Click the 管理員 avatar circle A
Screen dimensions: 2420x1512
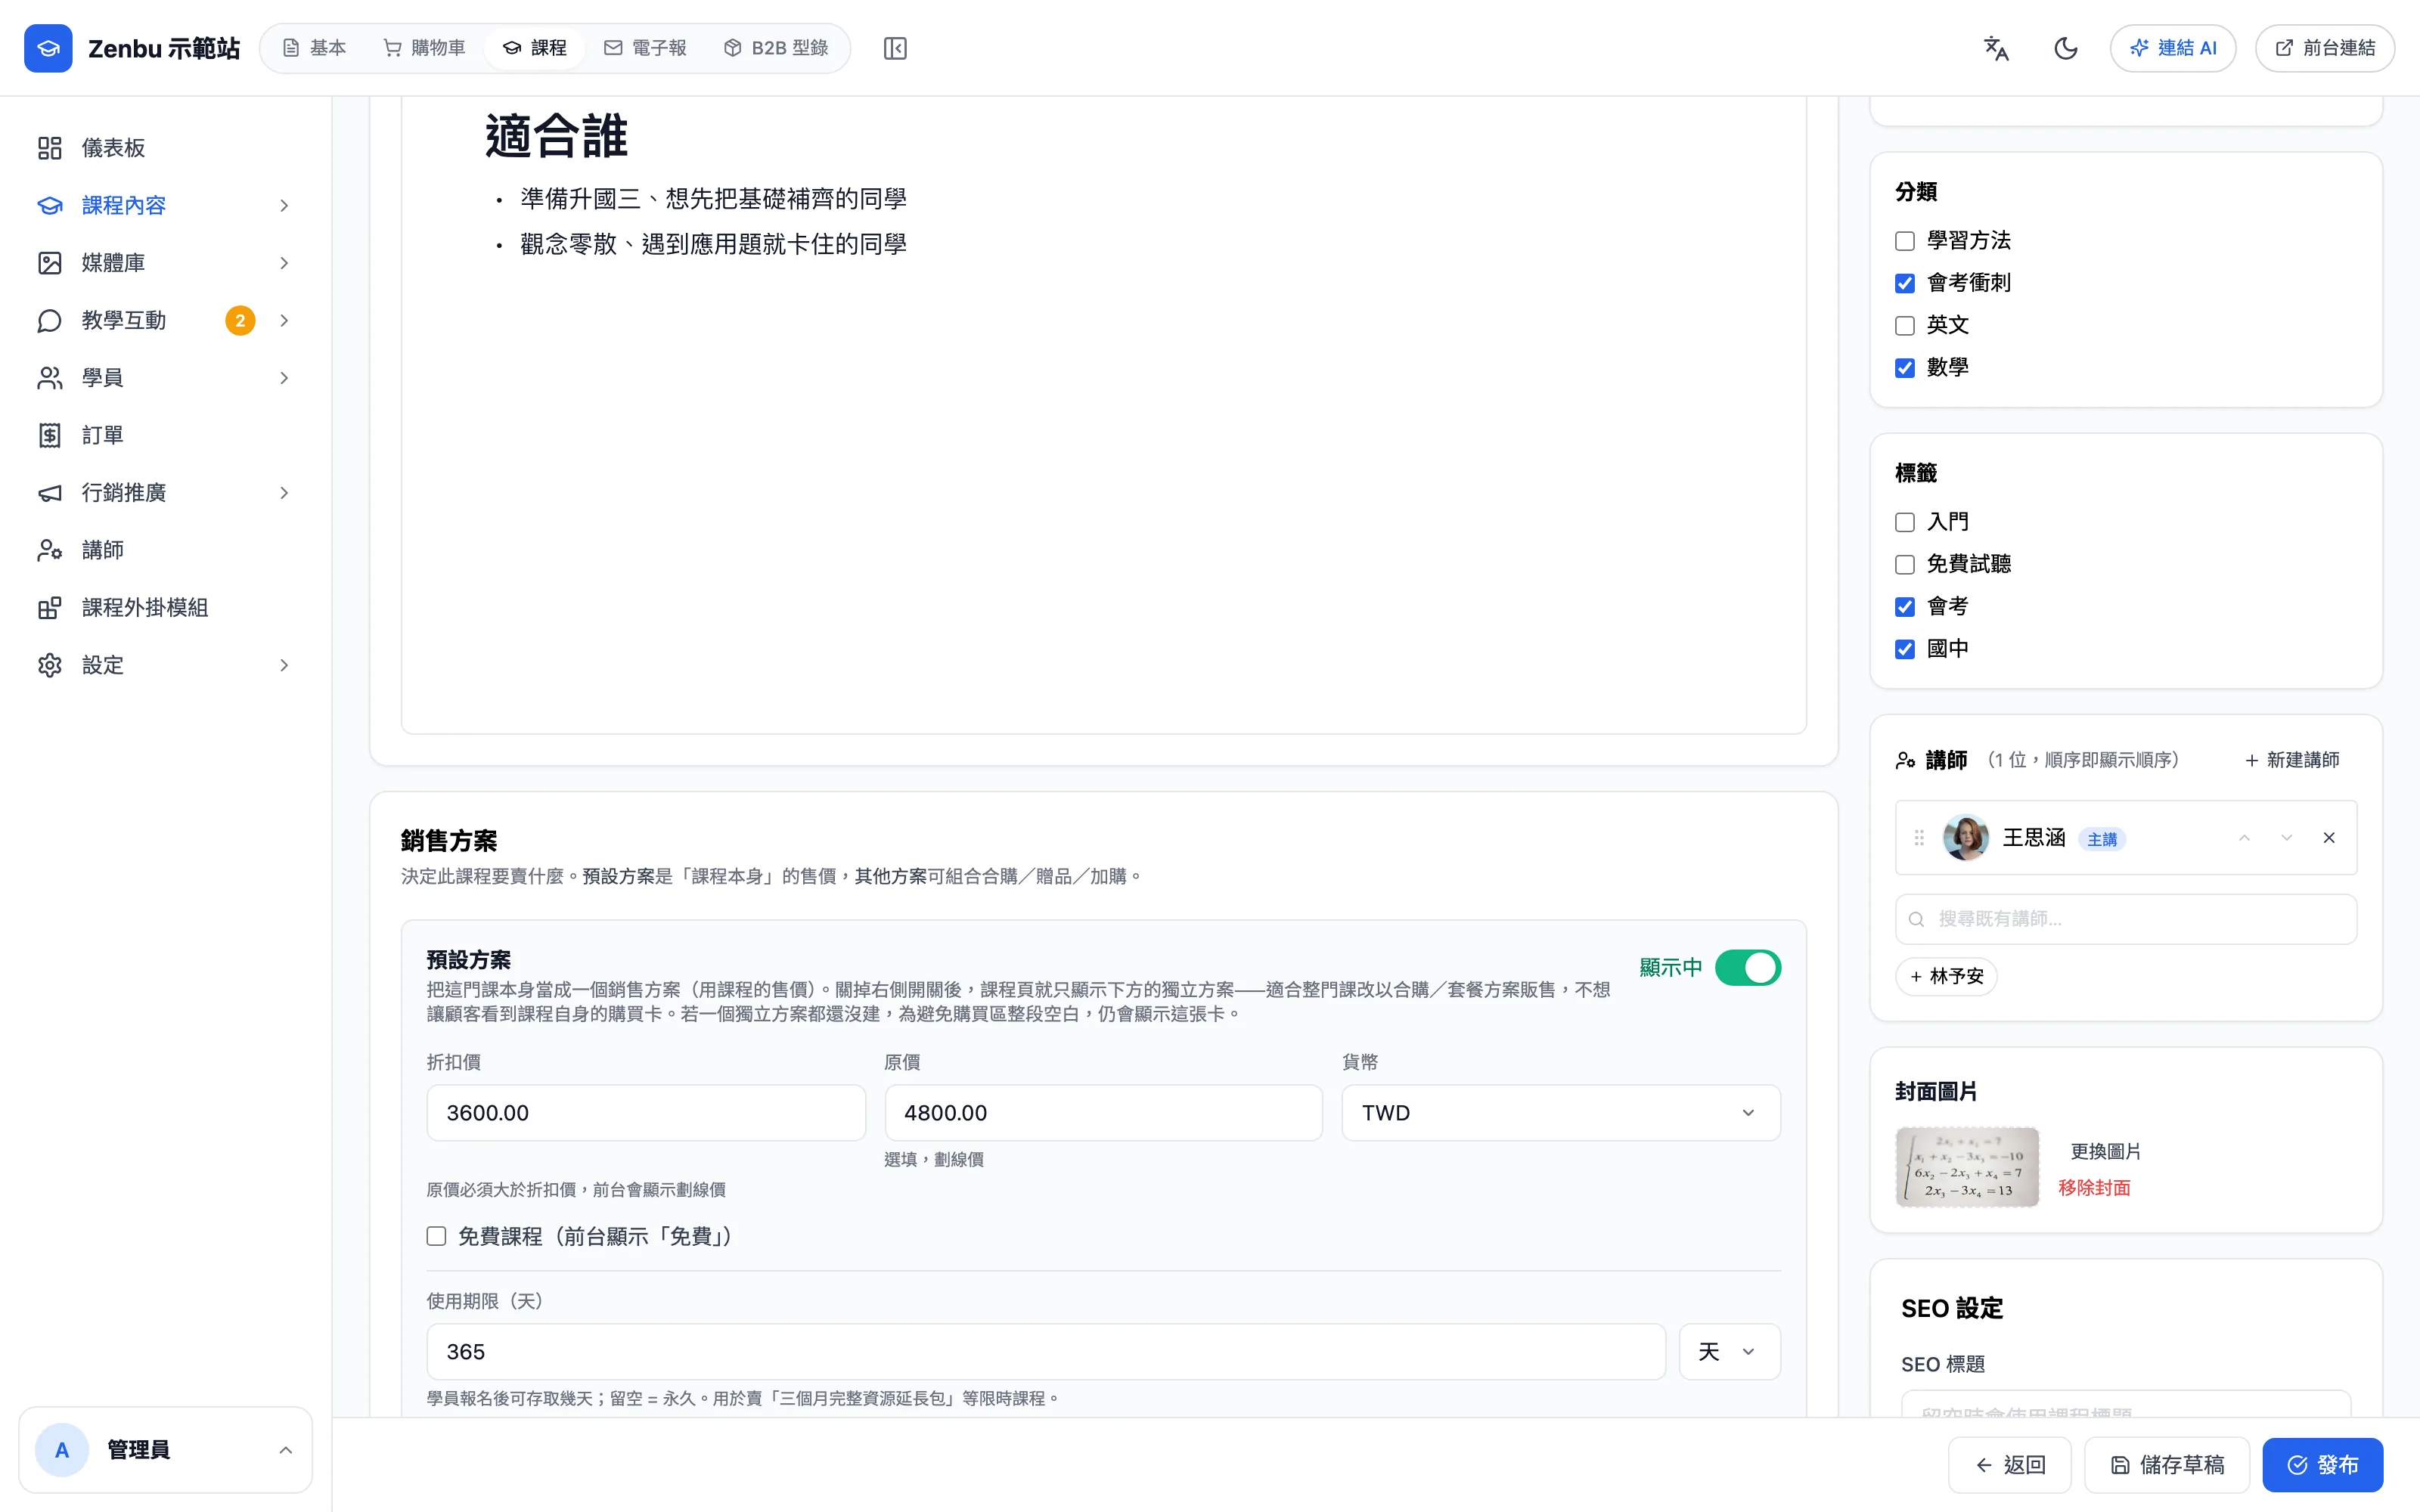tap(62, 1450)
